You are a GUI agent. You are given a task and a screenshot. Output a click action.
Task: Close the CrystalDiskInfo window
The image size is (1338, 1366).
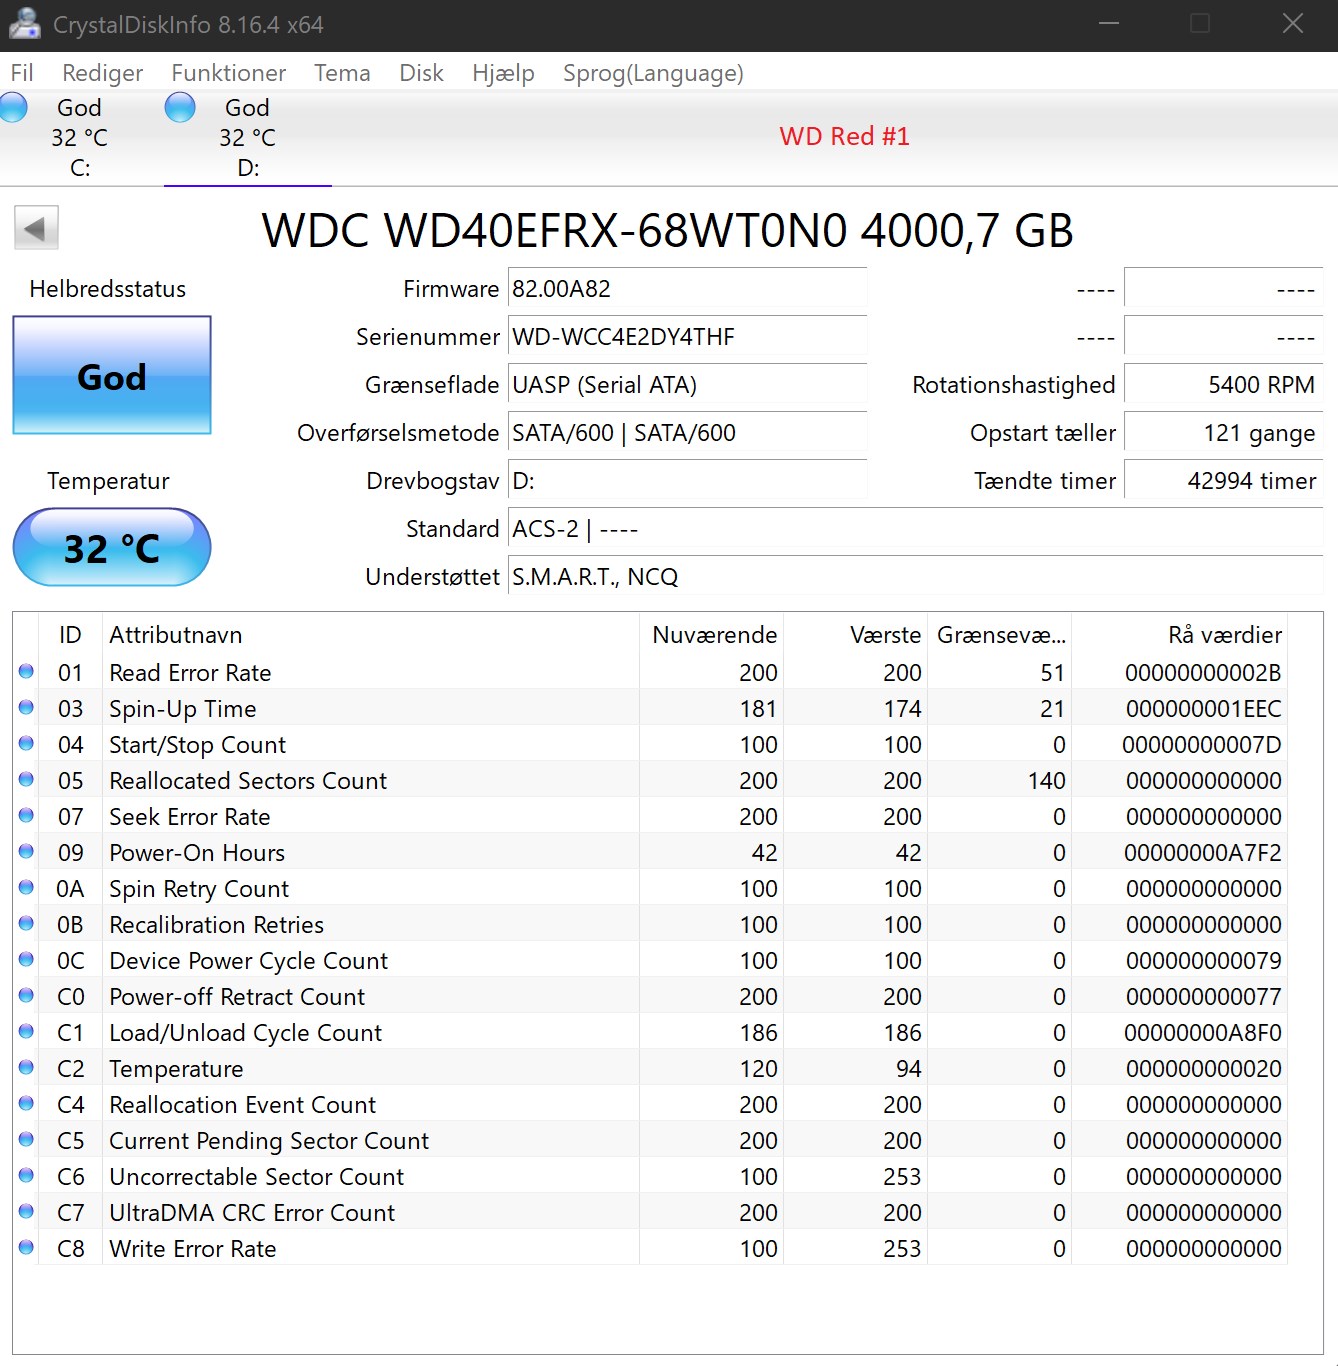pyautogui.click(x=1292, y=24)
